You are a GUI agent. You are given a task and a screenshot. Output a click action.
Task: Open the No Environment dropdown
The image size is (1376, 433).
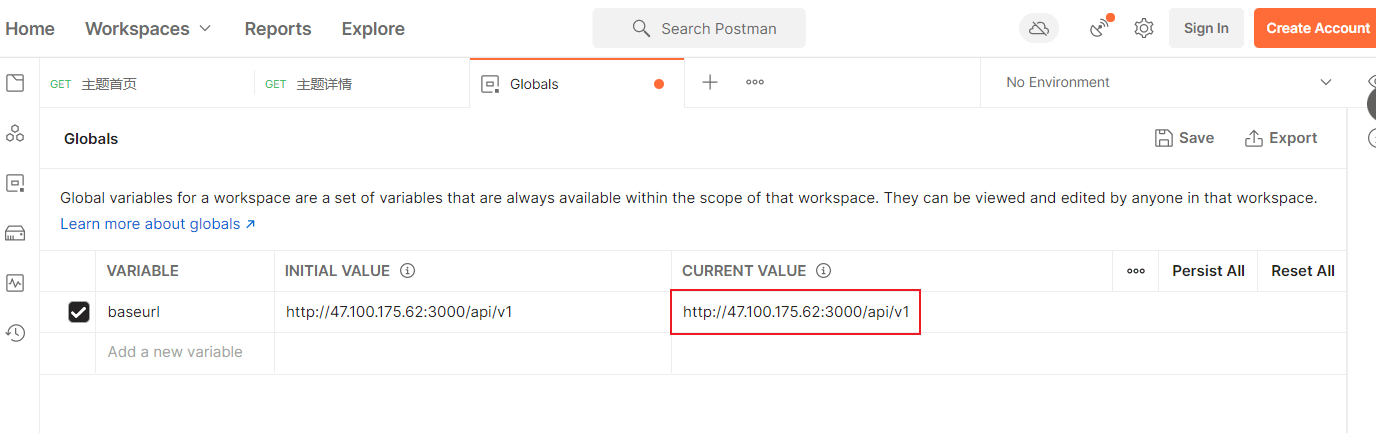click(x=1168, y=82)
